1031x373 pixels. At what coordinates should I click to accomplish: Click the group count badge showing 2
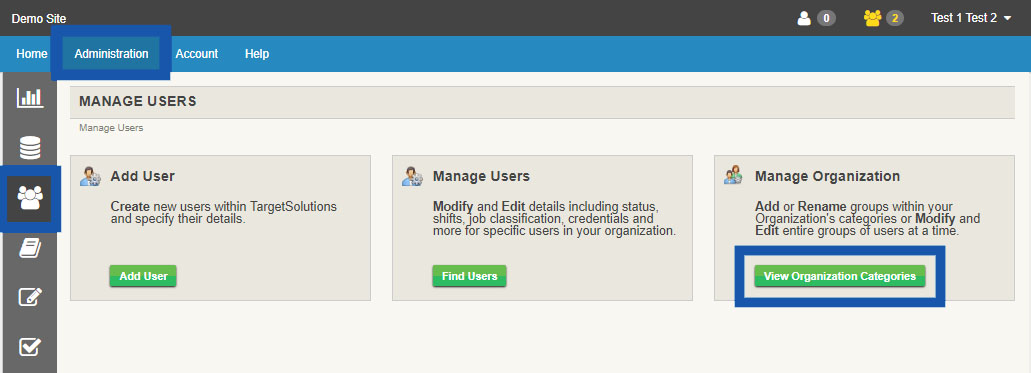tap(894, 18)
